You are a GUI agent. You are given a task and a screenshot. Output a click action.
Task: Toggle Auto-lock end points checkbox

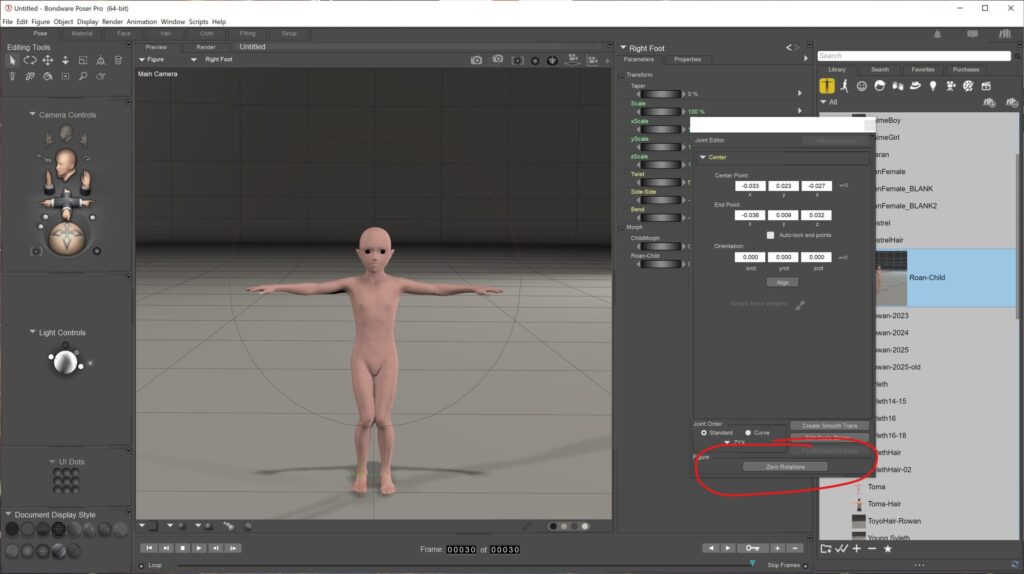tap(771, 235)
